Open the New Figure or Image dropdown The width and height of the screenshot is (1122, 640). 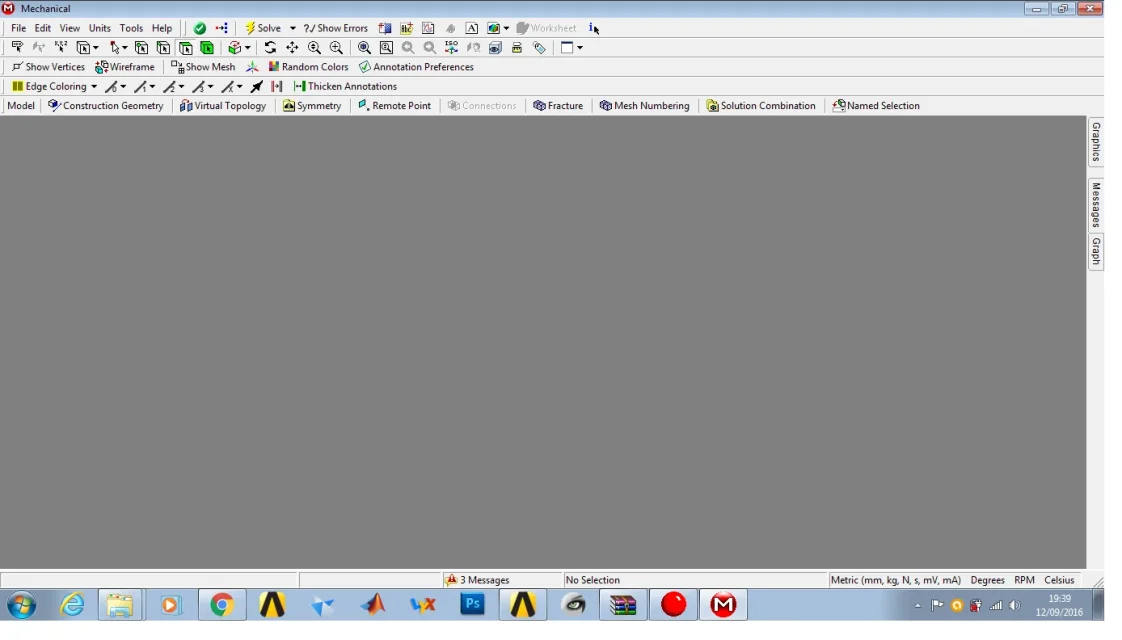pos(506,29)
